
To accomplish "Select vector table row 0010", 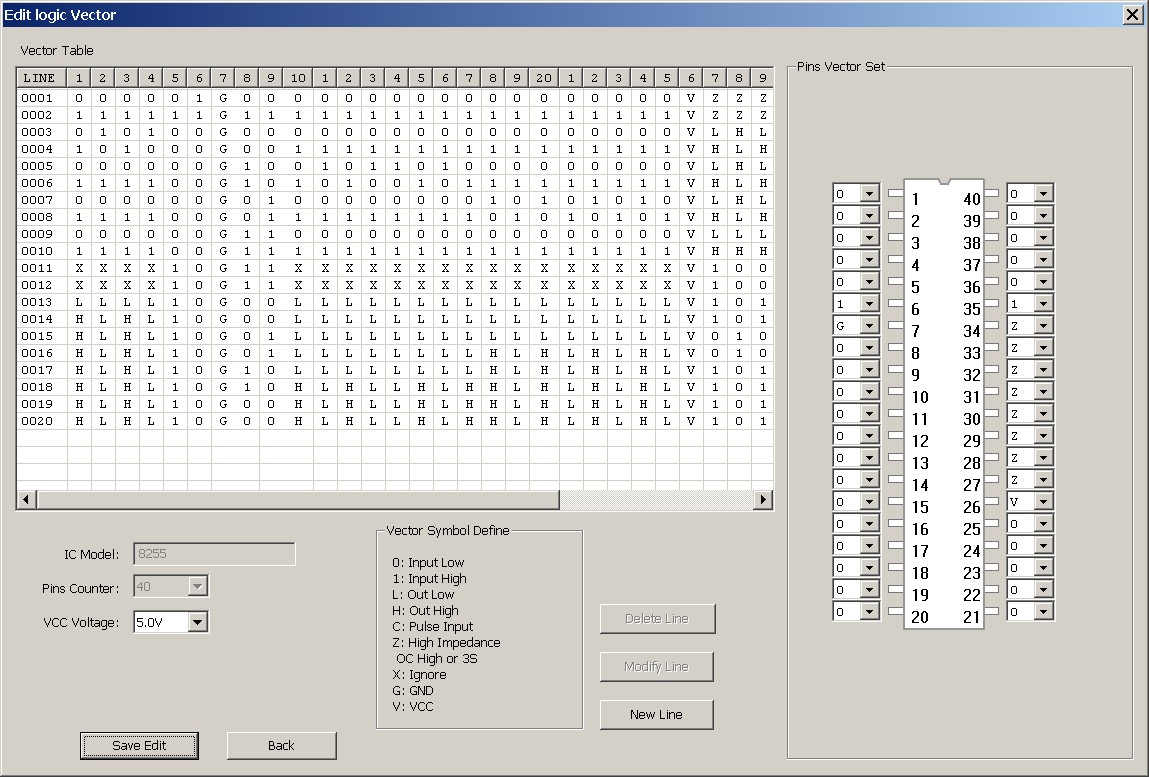I will tap(38, 251).
